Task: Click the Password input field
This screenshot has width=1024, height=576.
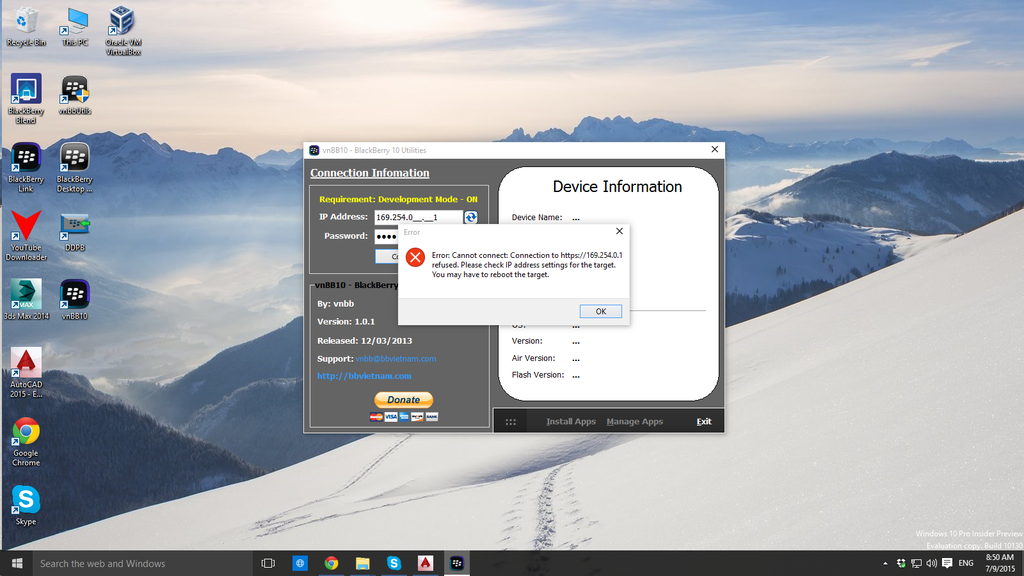Action: [x=387, y=236]
